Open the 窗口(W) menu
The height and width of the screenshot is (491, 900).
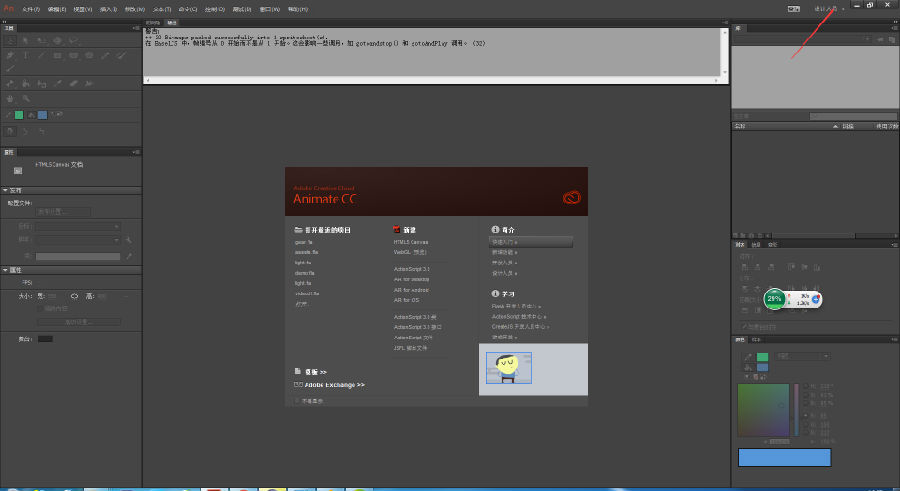point(270,9)
